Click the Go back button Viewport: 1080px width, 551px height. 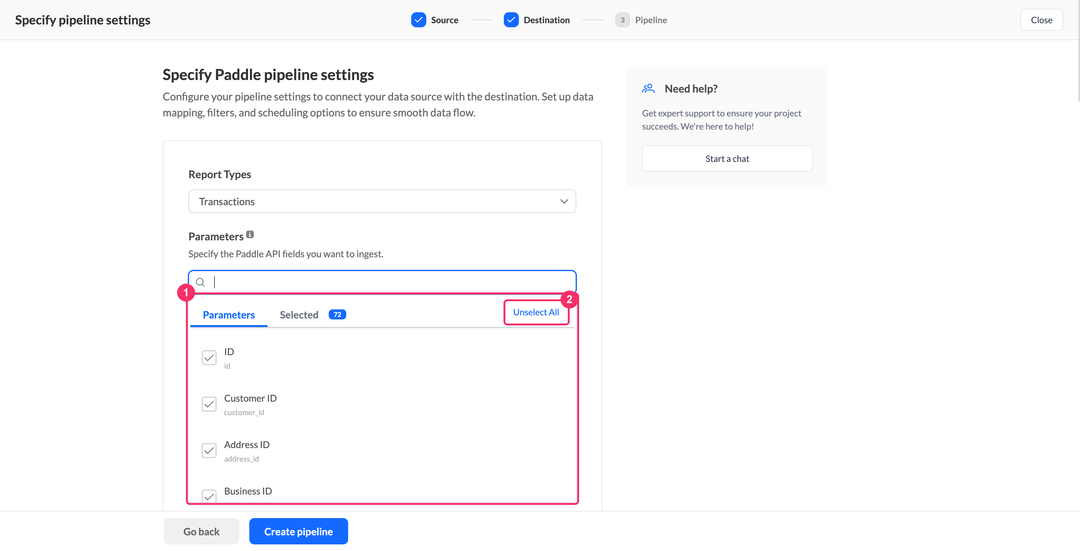(202, 532)
